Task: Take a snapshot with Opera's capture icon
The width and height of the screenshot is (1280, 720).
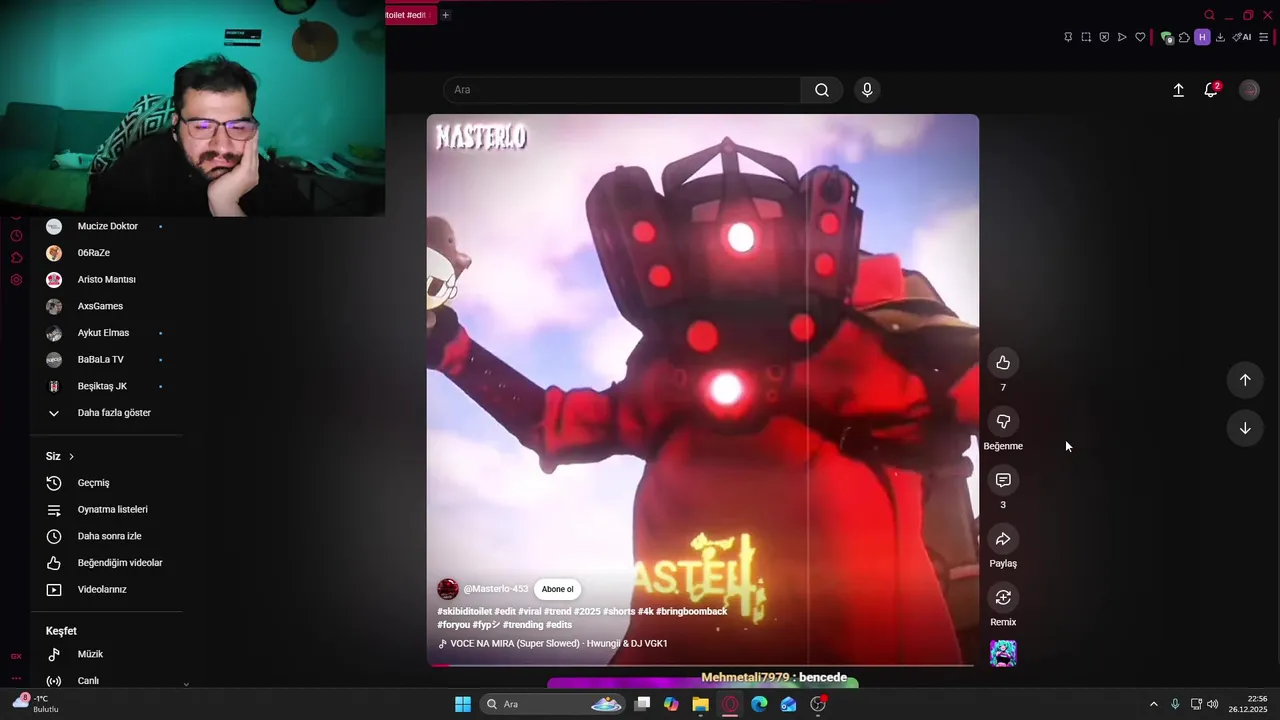Action: click(1086, 37)
